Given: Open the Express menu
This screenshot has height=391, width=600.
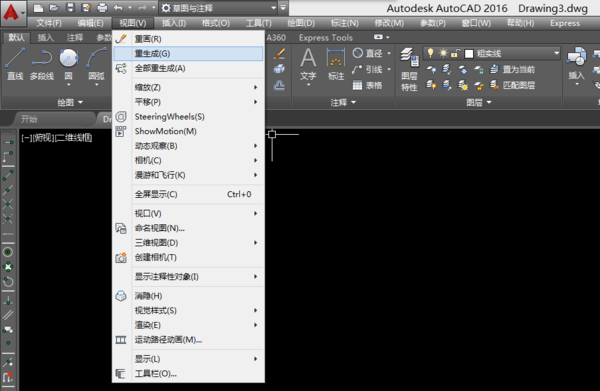Looking at the screenshot, I should 565,23.
